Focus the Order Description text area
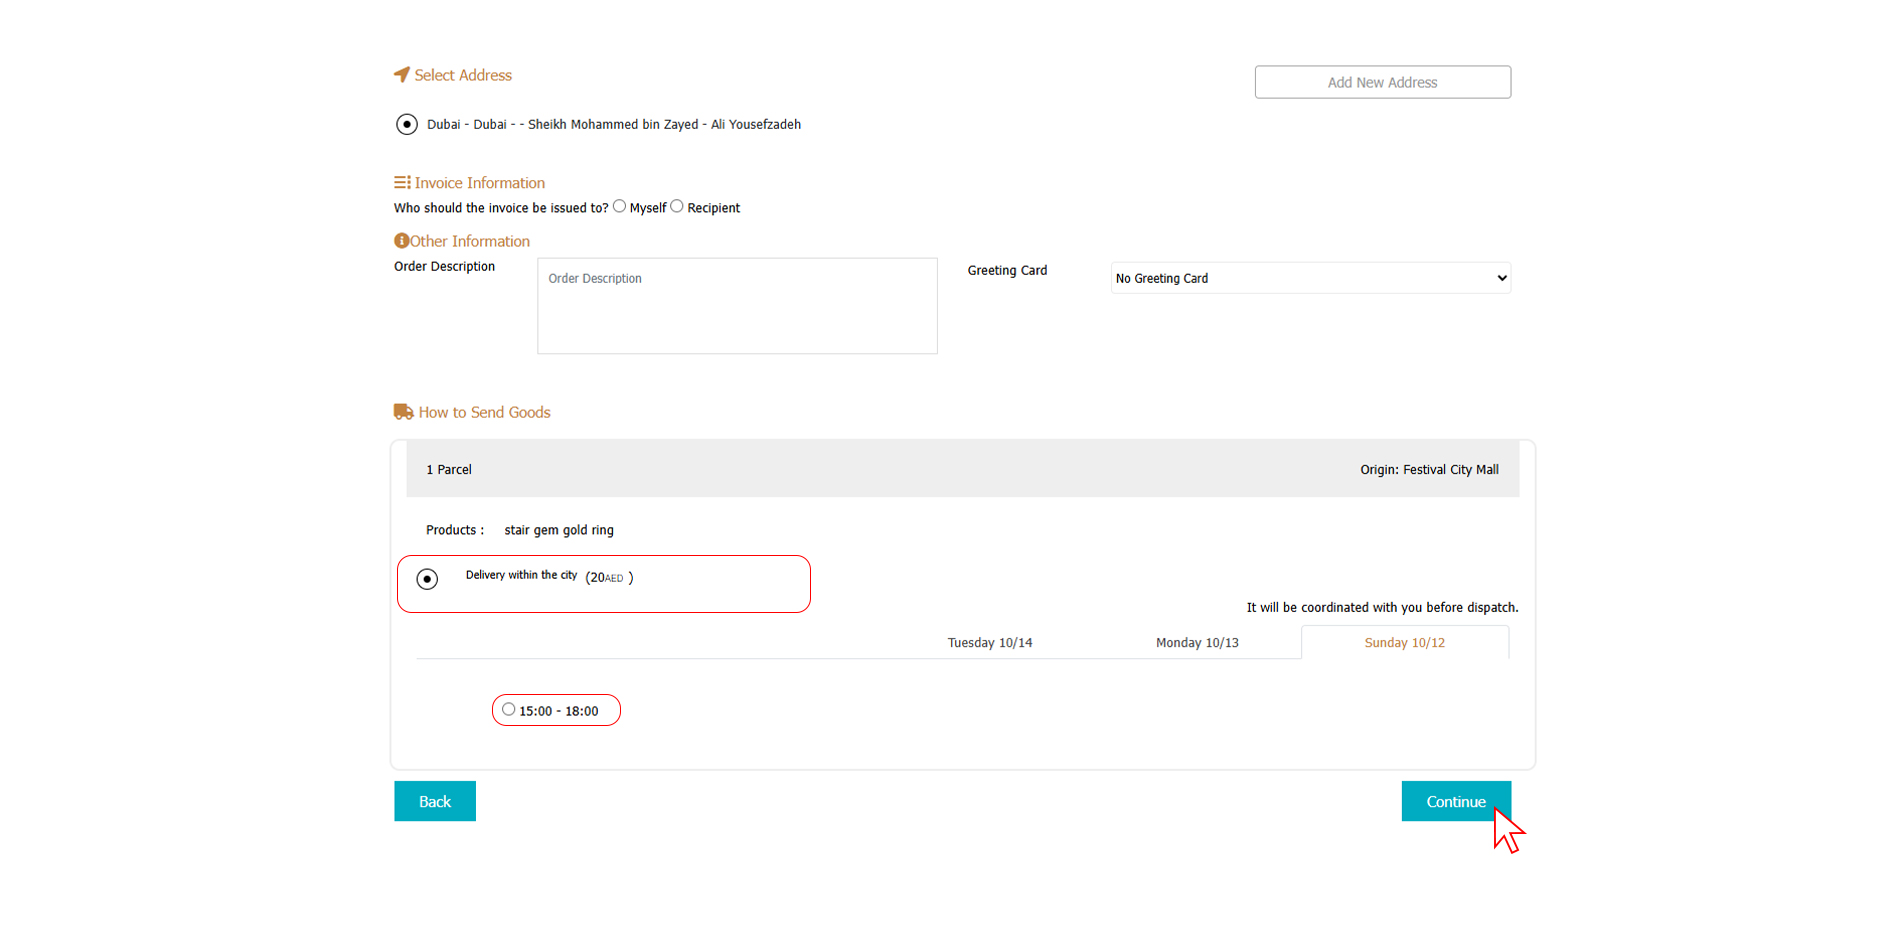Screen dimensions: 1900x944 737,306
